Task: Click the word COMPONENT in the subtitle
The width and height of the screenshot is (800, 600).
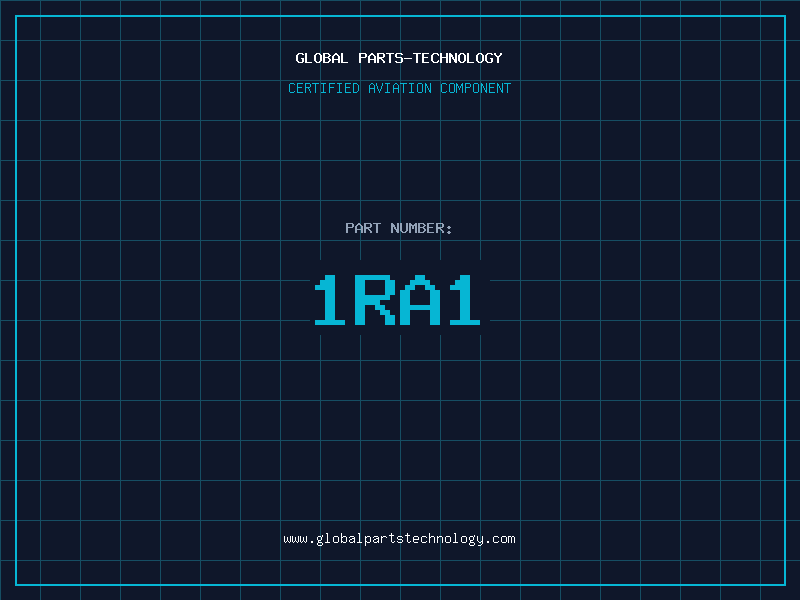Action: click(476, 88)
